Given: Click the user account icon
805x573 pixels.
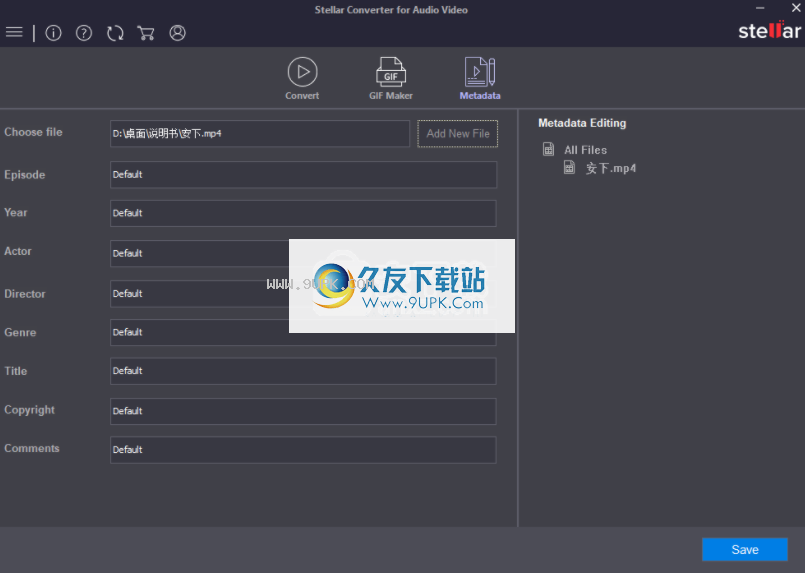Looking at the screenshot, I should [x=178, y=33].
